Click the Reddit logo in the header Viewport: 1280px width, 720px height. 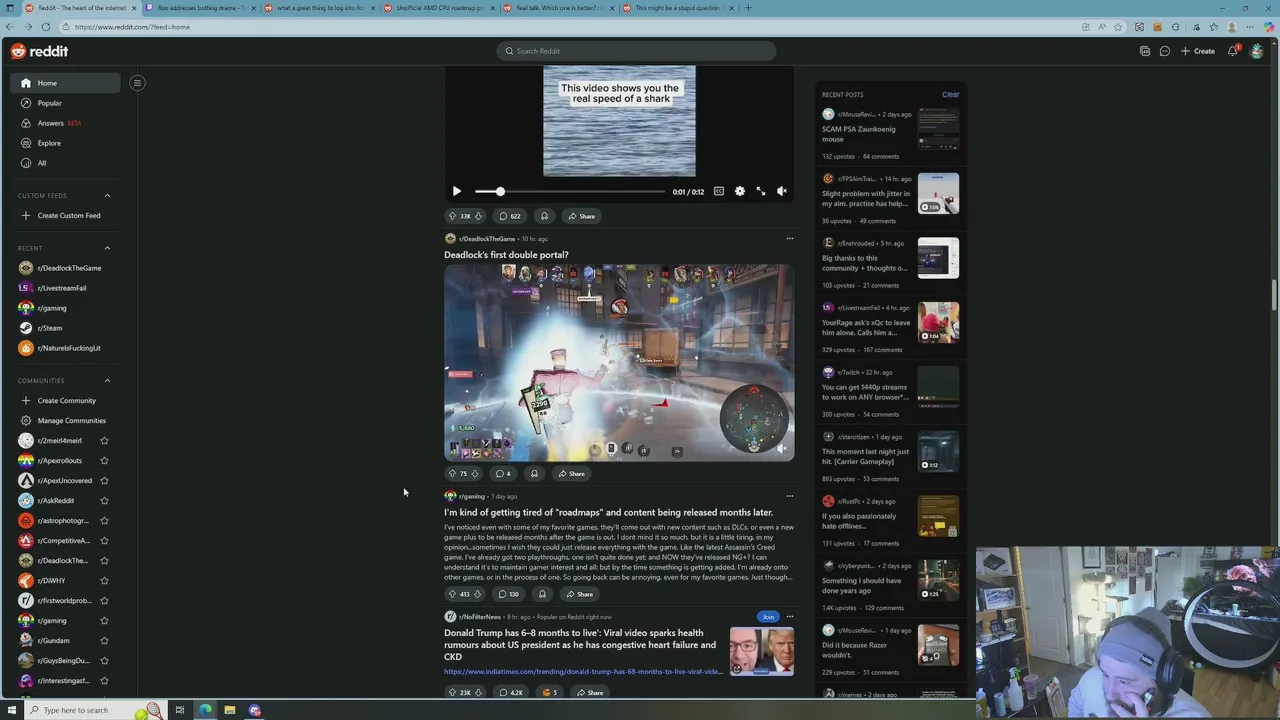click(x=40, y=51)
